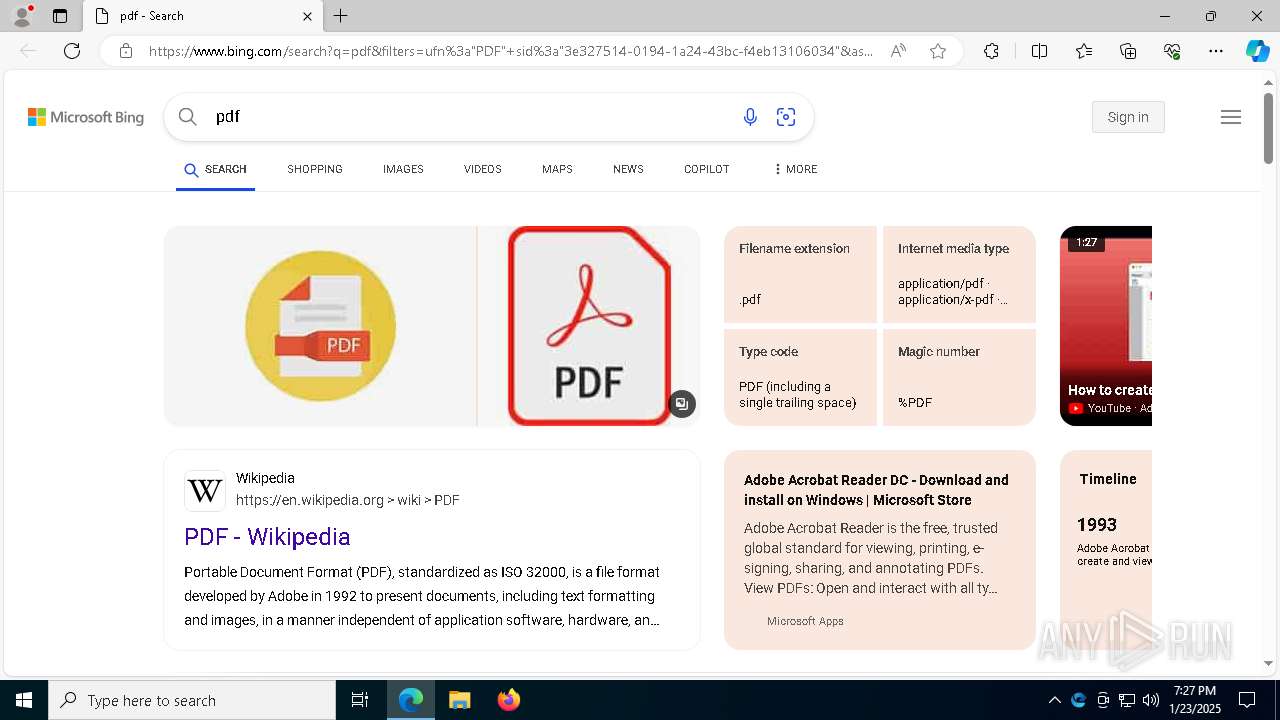Click the Microsoft Bing logo
Viewport: 1280px width, 720px height.
86,117
